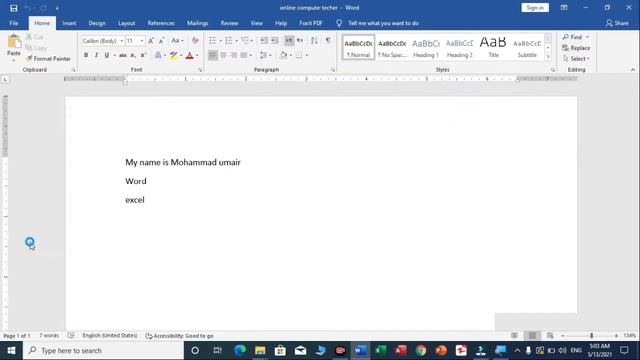Switch to the References tab
This screenshot has width=640, height=360.
point(161,23)
